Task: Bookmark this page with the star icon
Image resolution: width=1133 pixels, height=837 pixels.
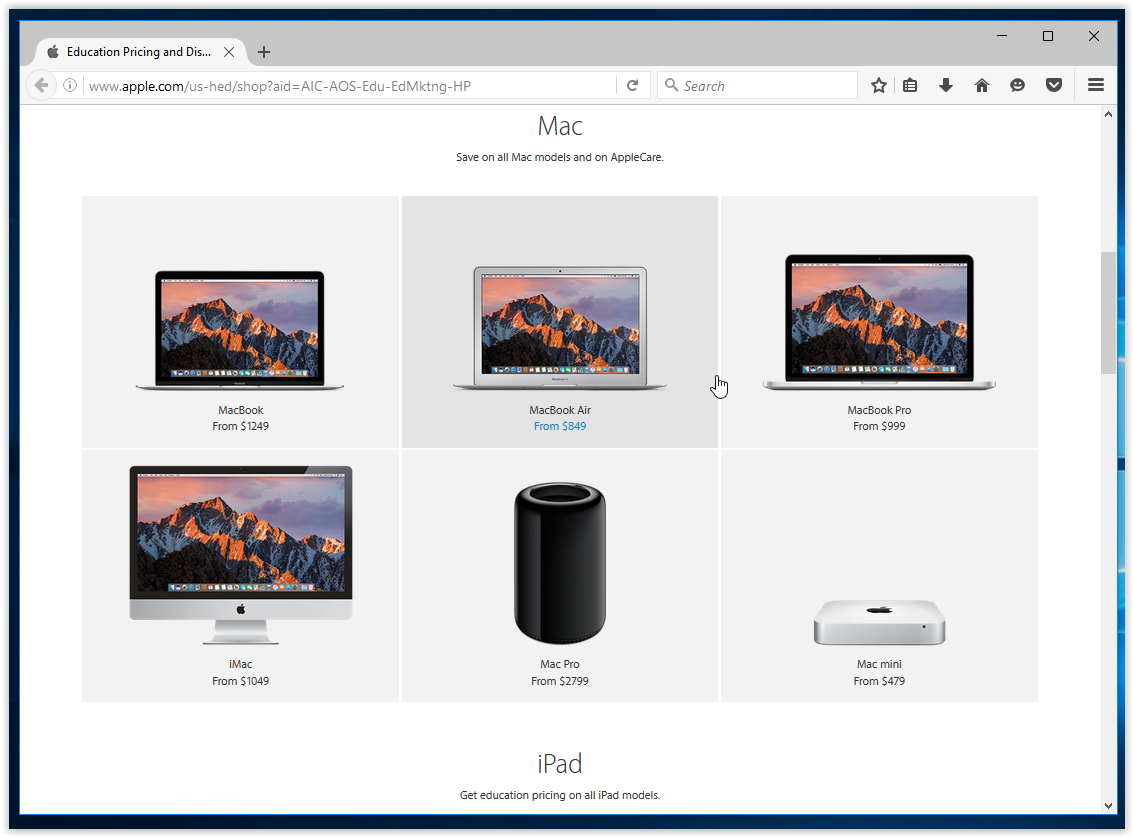Action: [x=879, y=85]
